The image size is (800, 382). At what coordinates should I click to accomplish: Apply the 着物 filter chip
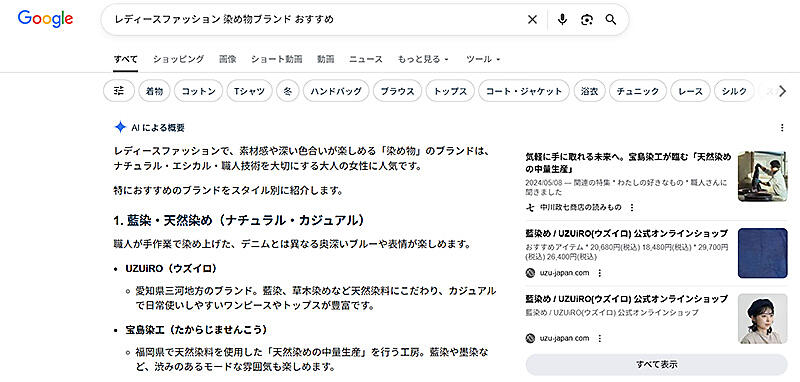pyautogui.click(x=154, y=91)
